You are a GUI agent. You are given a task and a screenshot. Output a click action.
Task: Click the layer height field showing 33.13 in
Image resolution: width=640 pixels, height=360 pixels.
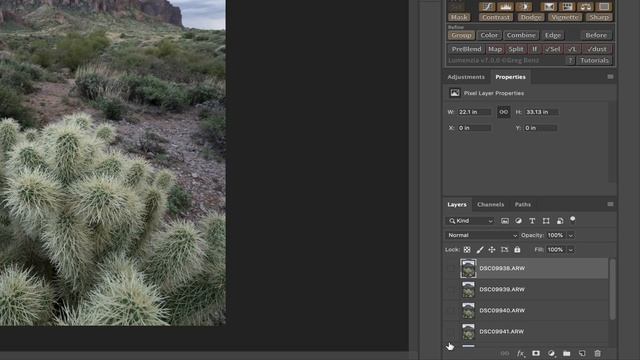coord(541,112)
